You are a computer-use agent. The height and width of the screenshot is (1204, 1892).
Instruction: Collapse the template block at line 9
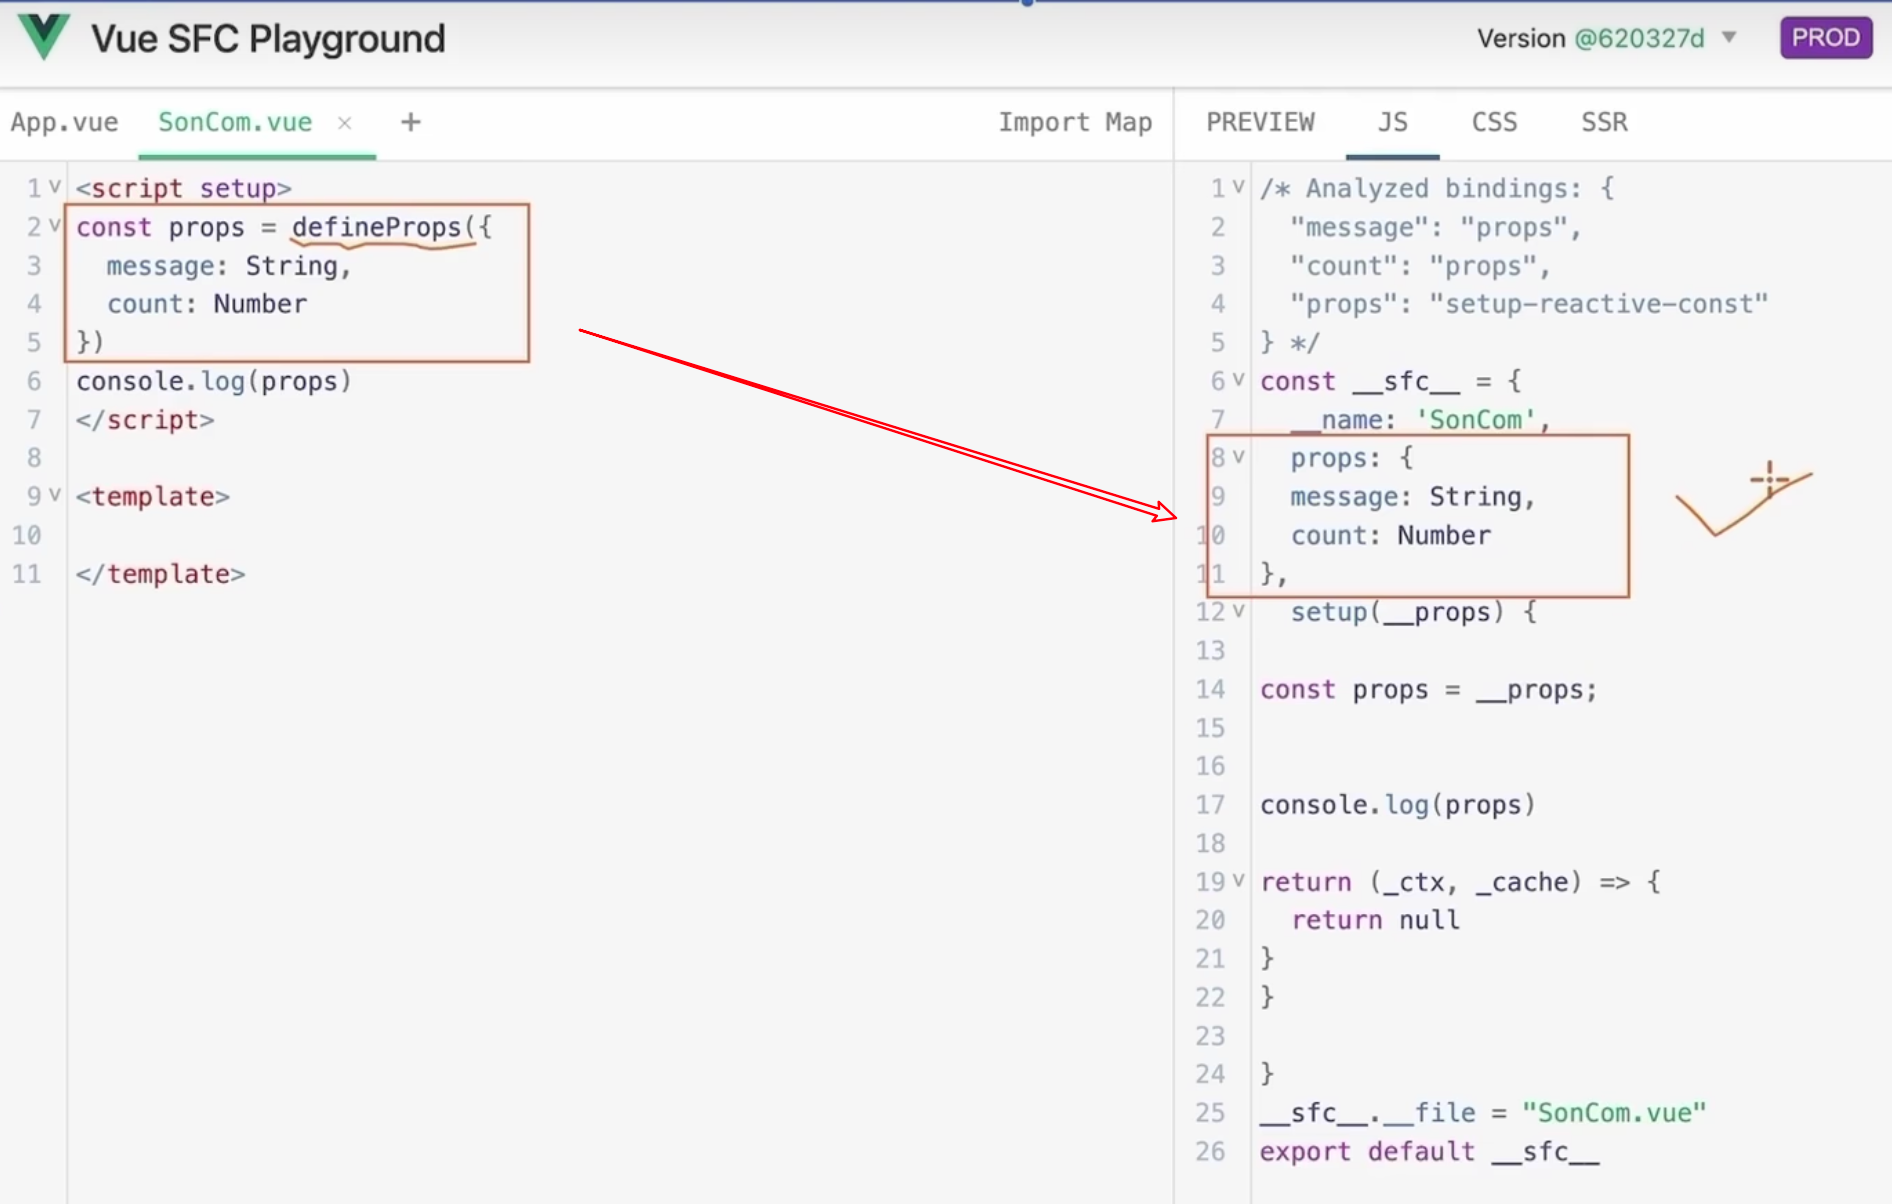click(55, 495)
